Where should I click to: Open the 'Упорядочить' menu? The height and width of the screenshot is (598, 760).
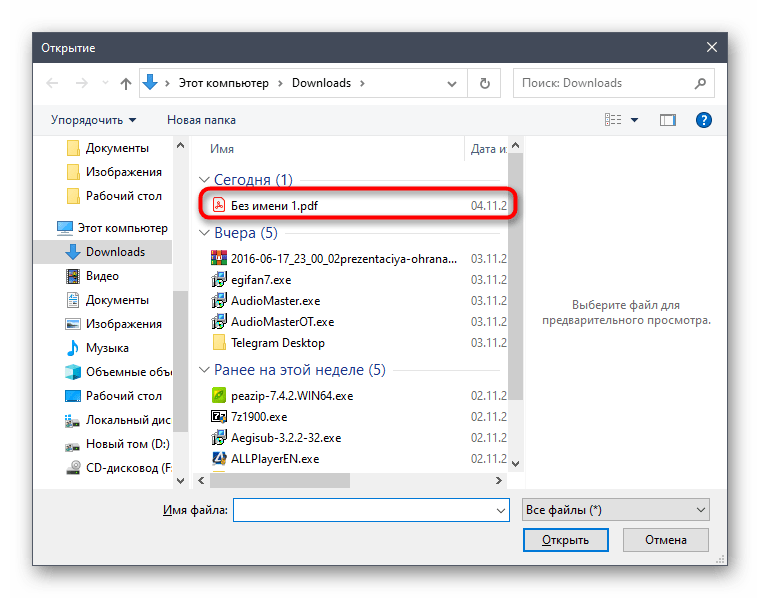94,120
